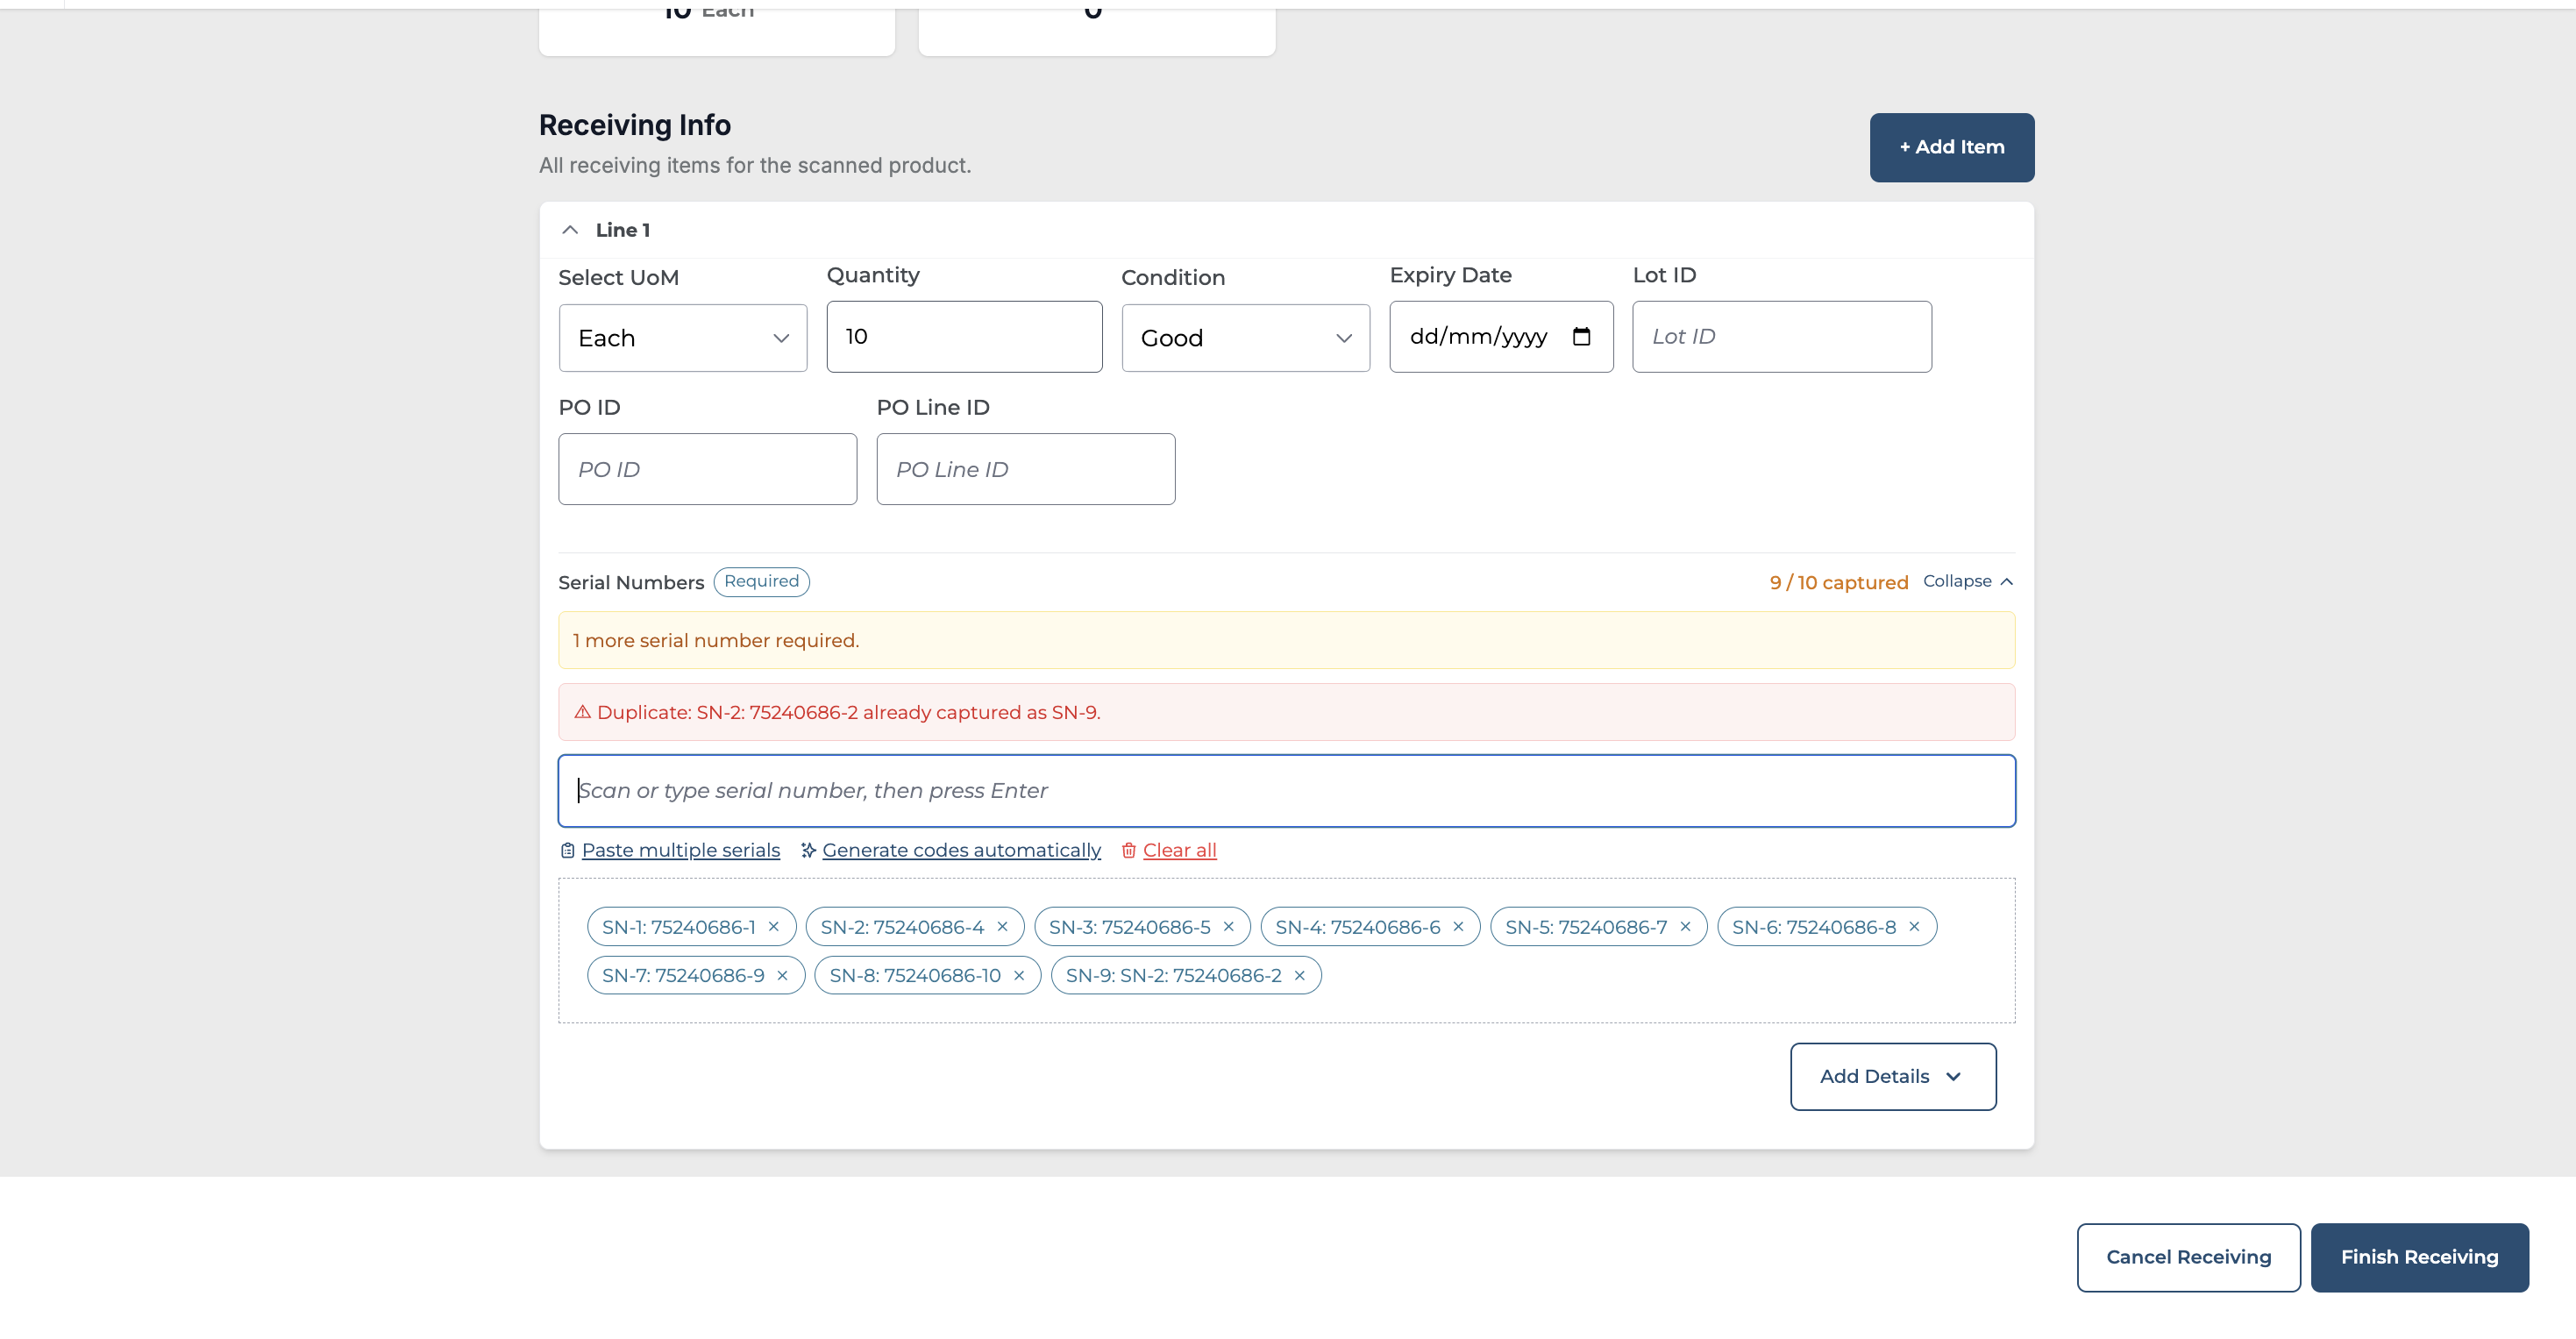Open the Expiry Date calendar picker icon
Viewport: 2576px width, 1339px height.
1581,336
